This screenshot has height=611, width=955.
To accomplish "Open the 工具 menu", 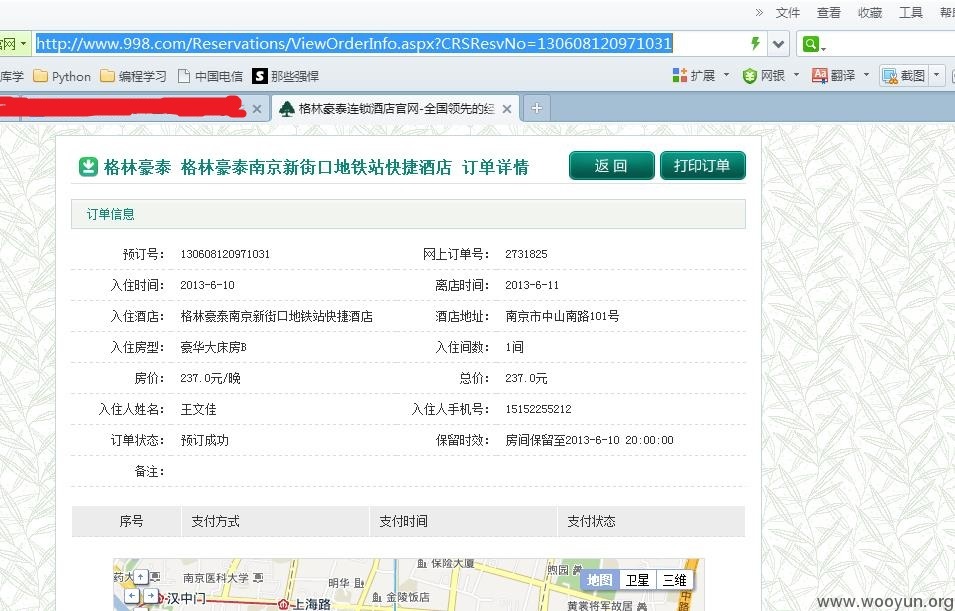I will click(911, 13).
